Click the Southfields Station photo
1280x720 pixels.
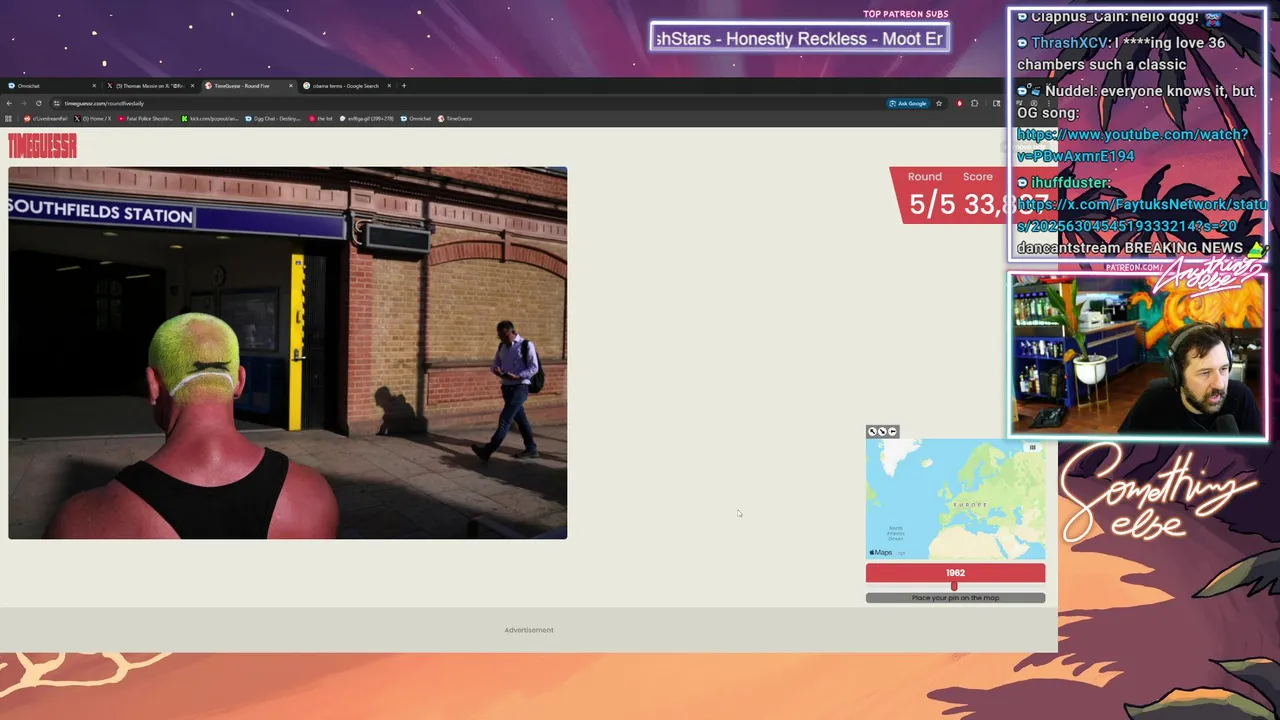coord(288,353)
